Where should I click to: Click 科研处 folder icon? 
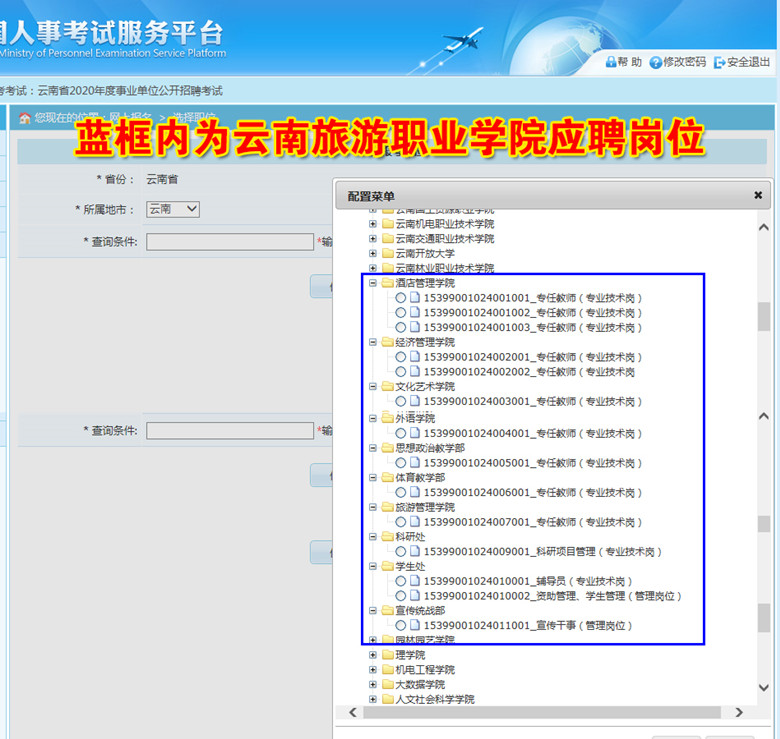[387, 537]
